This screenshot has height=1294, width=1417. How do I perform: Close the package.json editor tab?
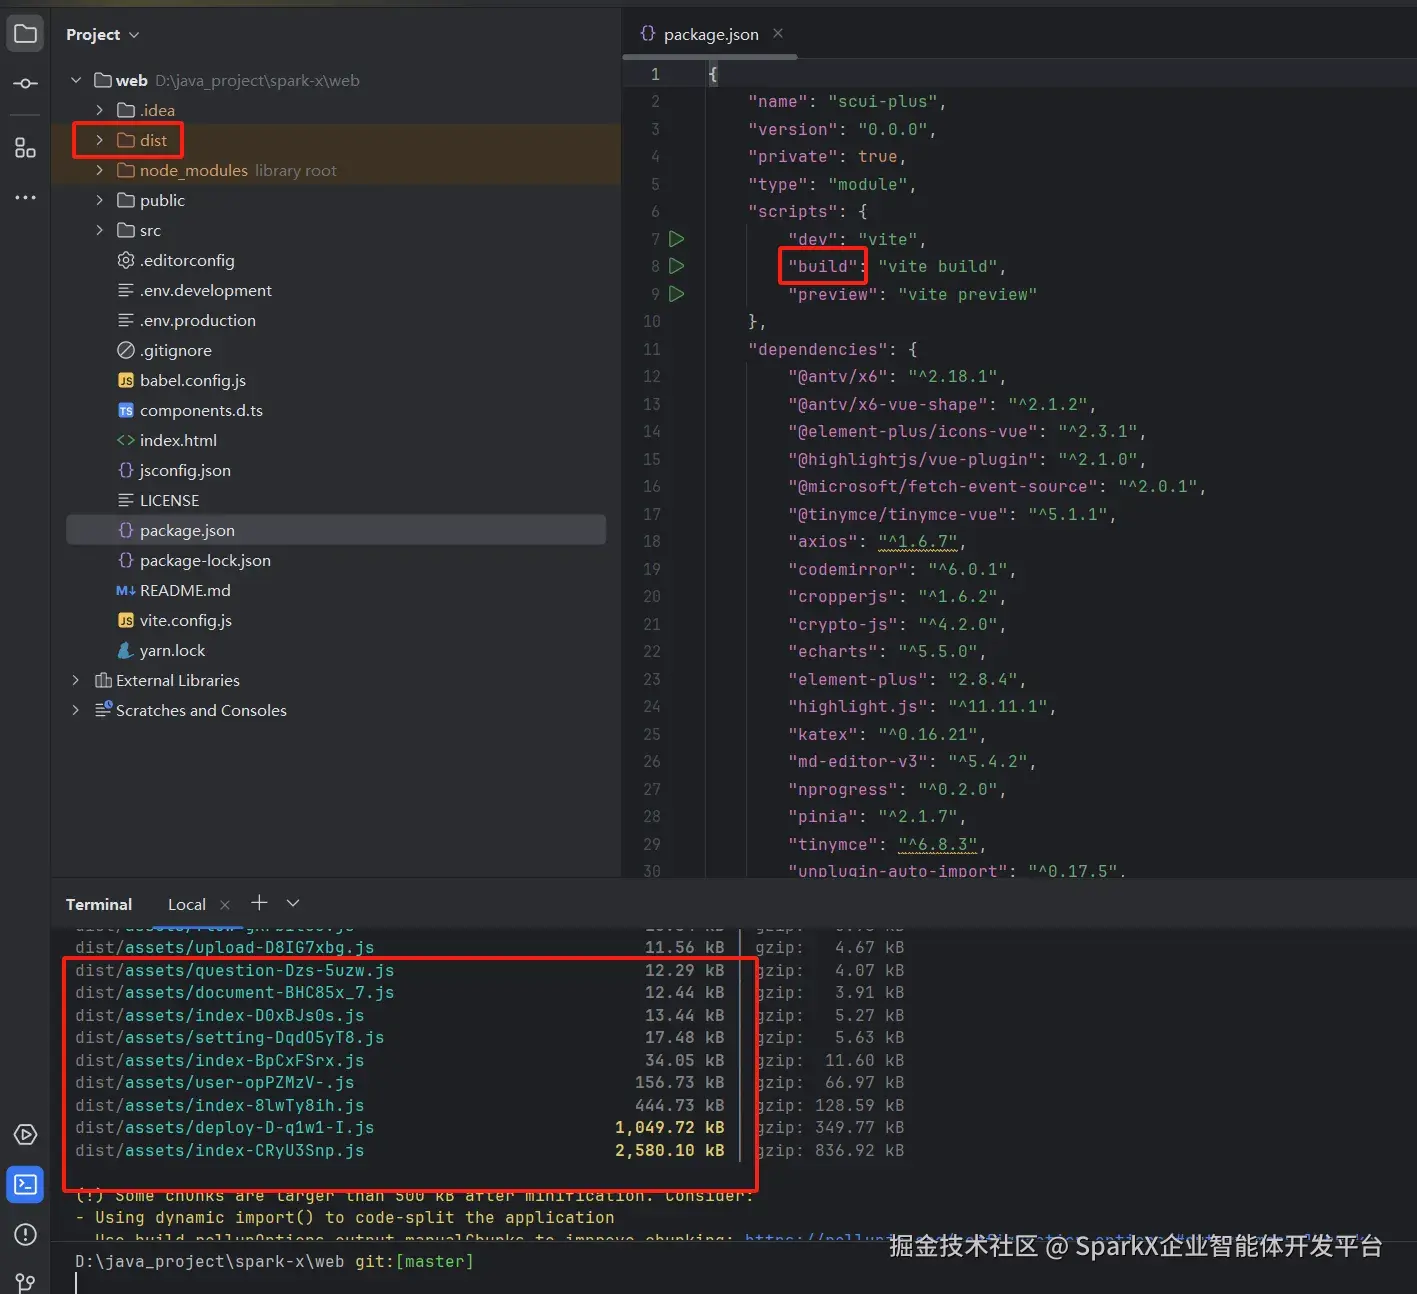click(x=778, y=34)
